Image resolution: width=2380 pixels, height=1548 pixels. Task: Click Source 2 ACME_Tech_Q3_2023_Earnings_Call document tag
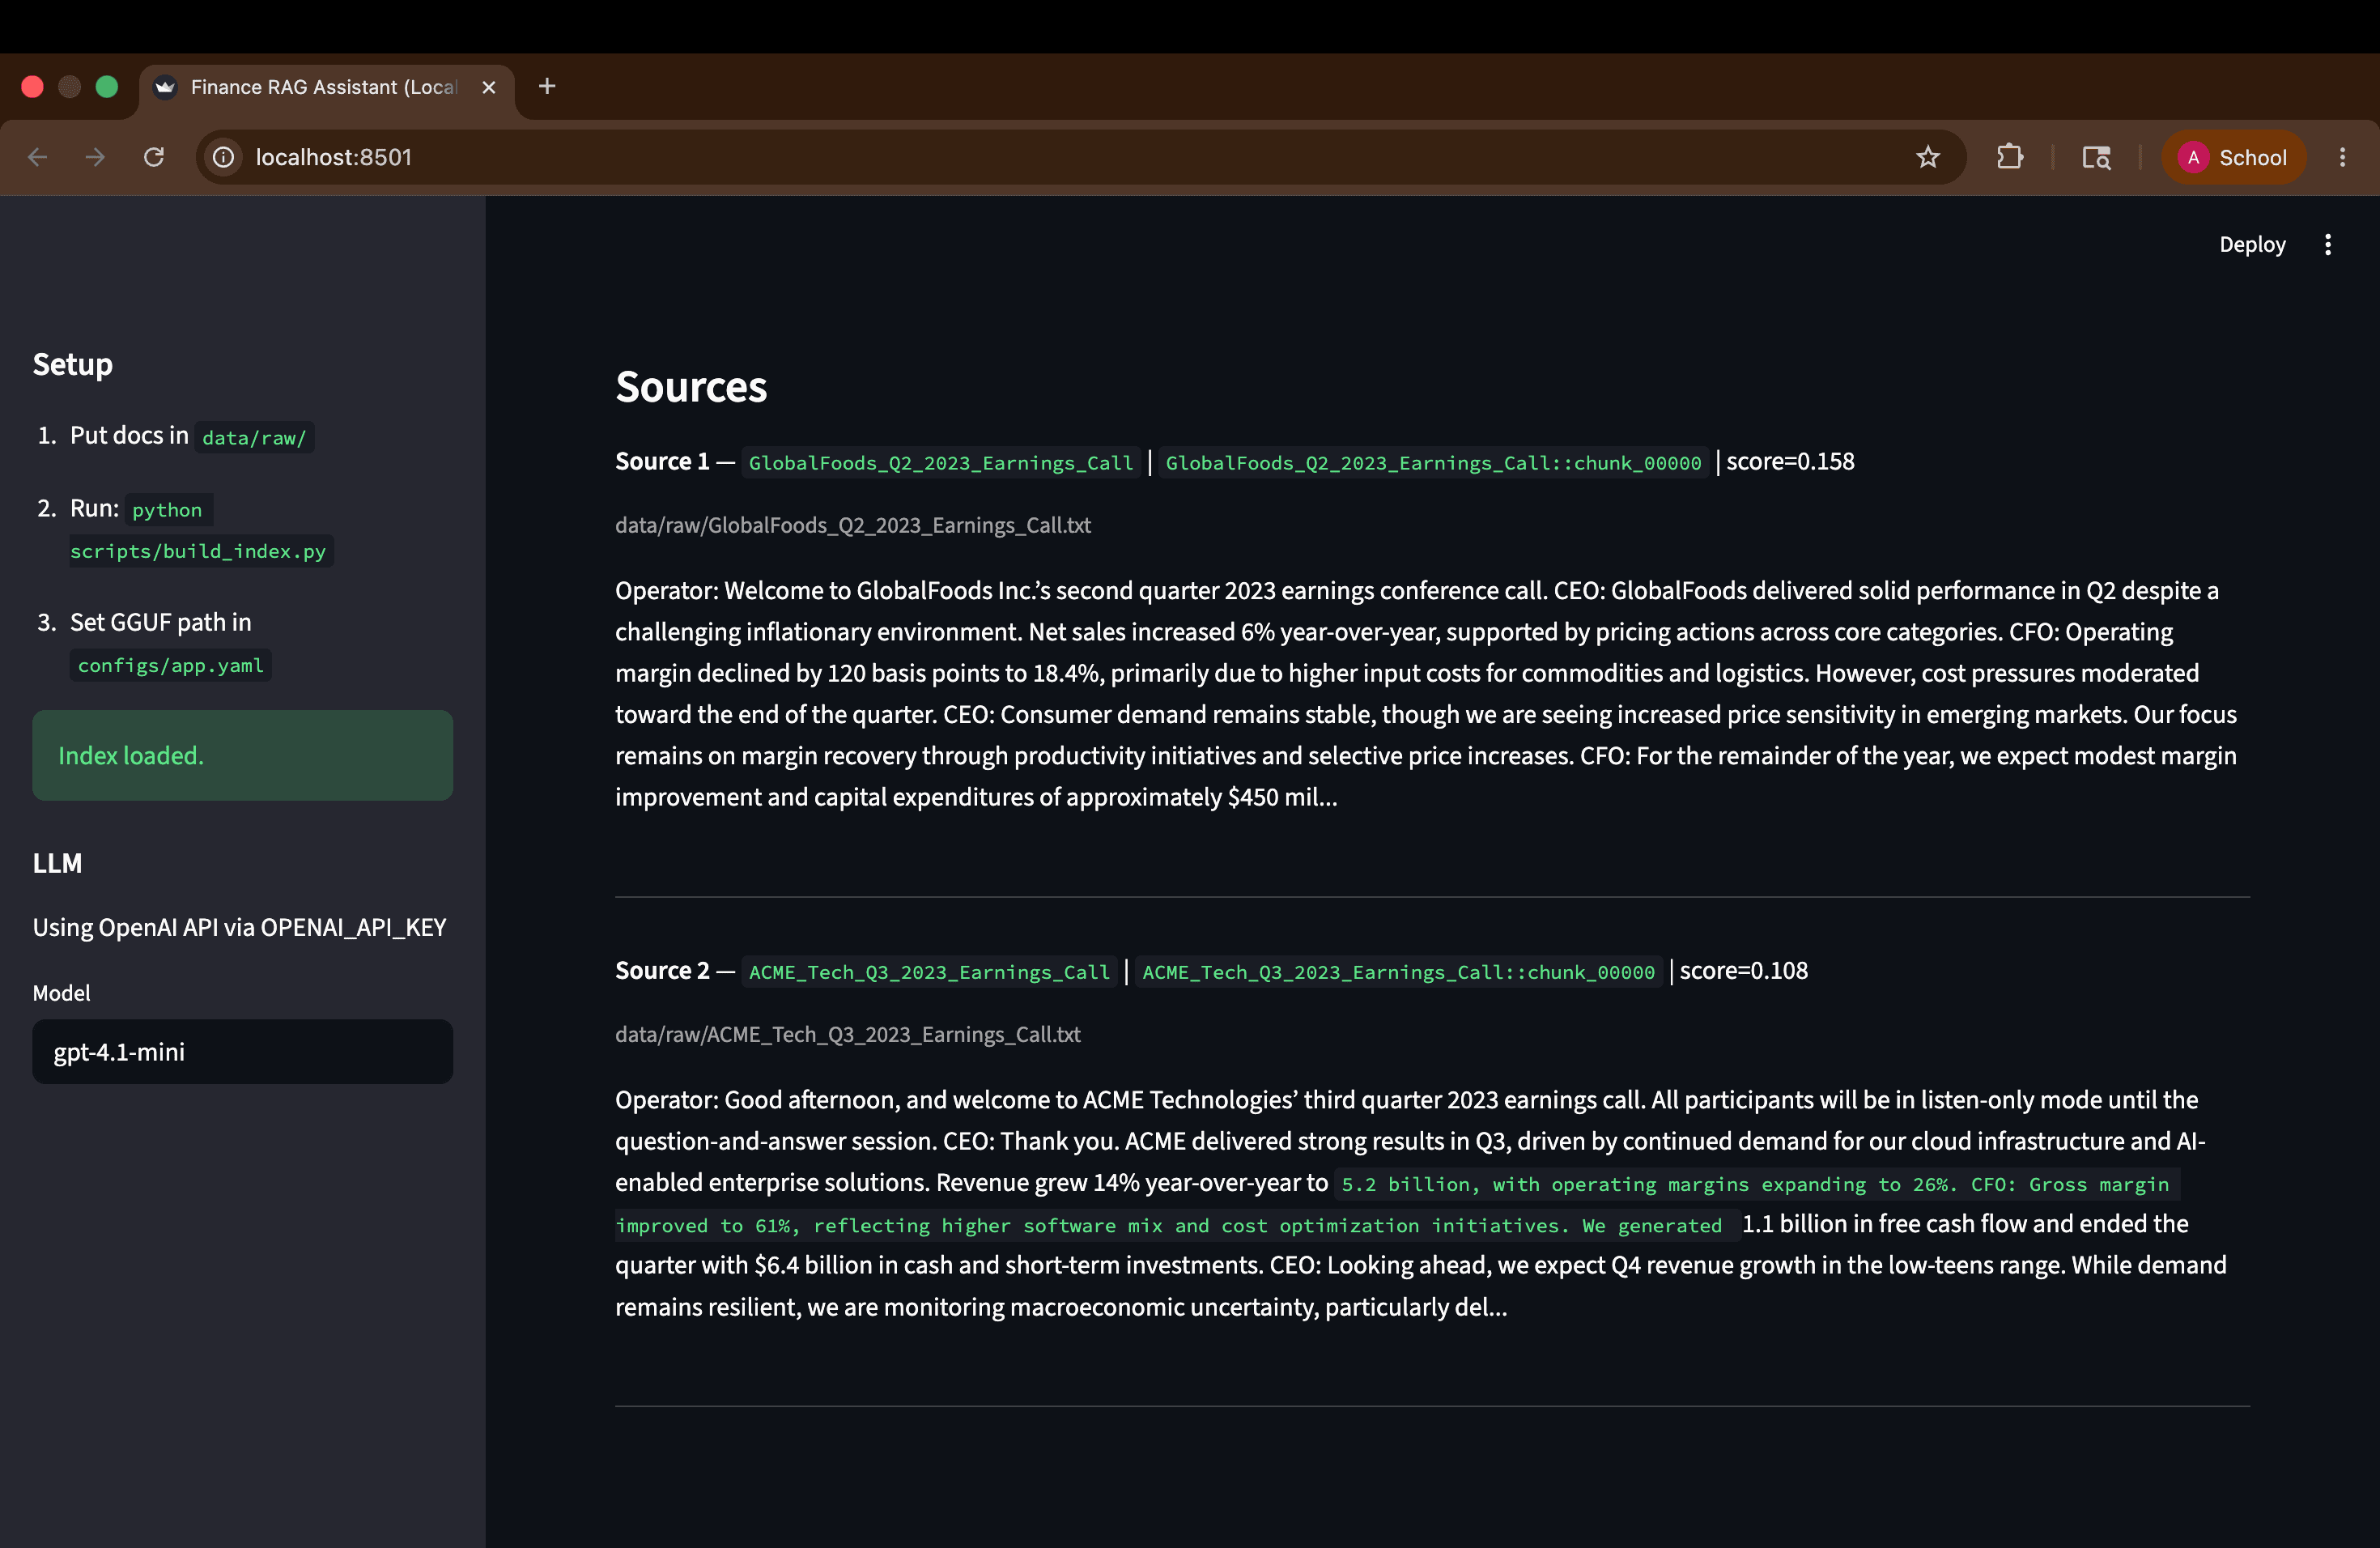click(x=929, y=971)
